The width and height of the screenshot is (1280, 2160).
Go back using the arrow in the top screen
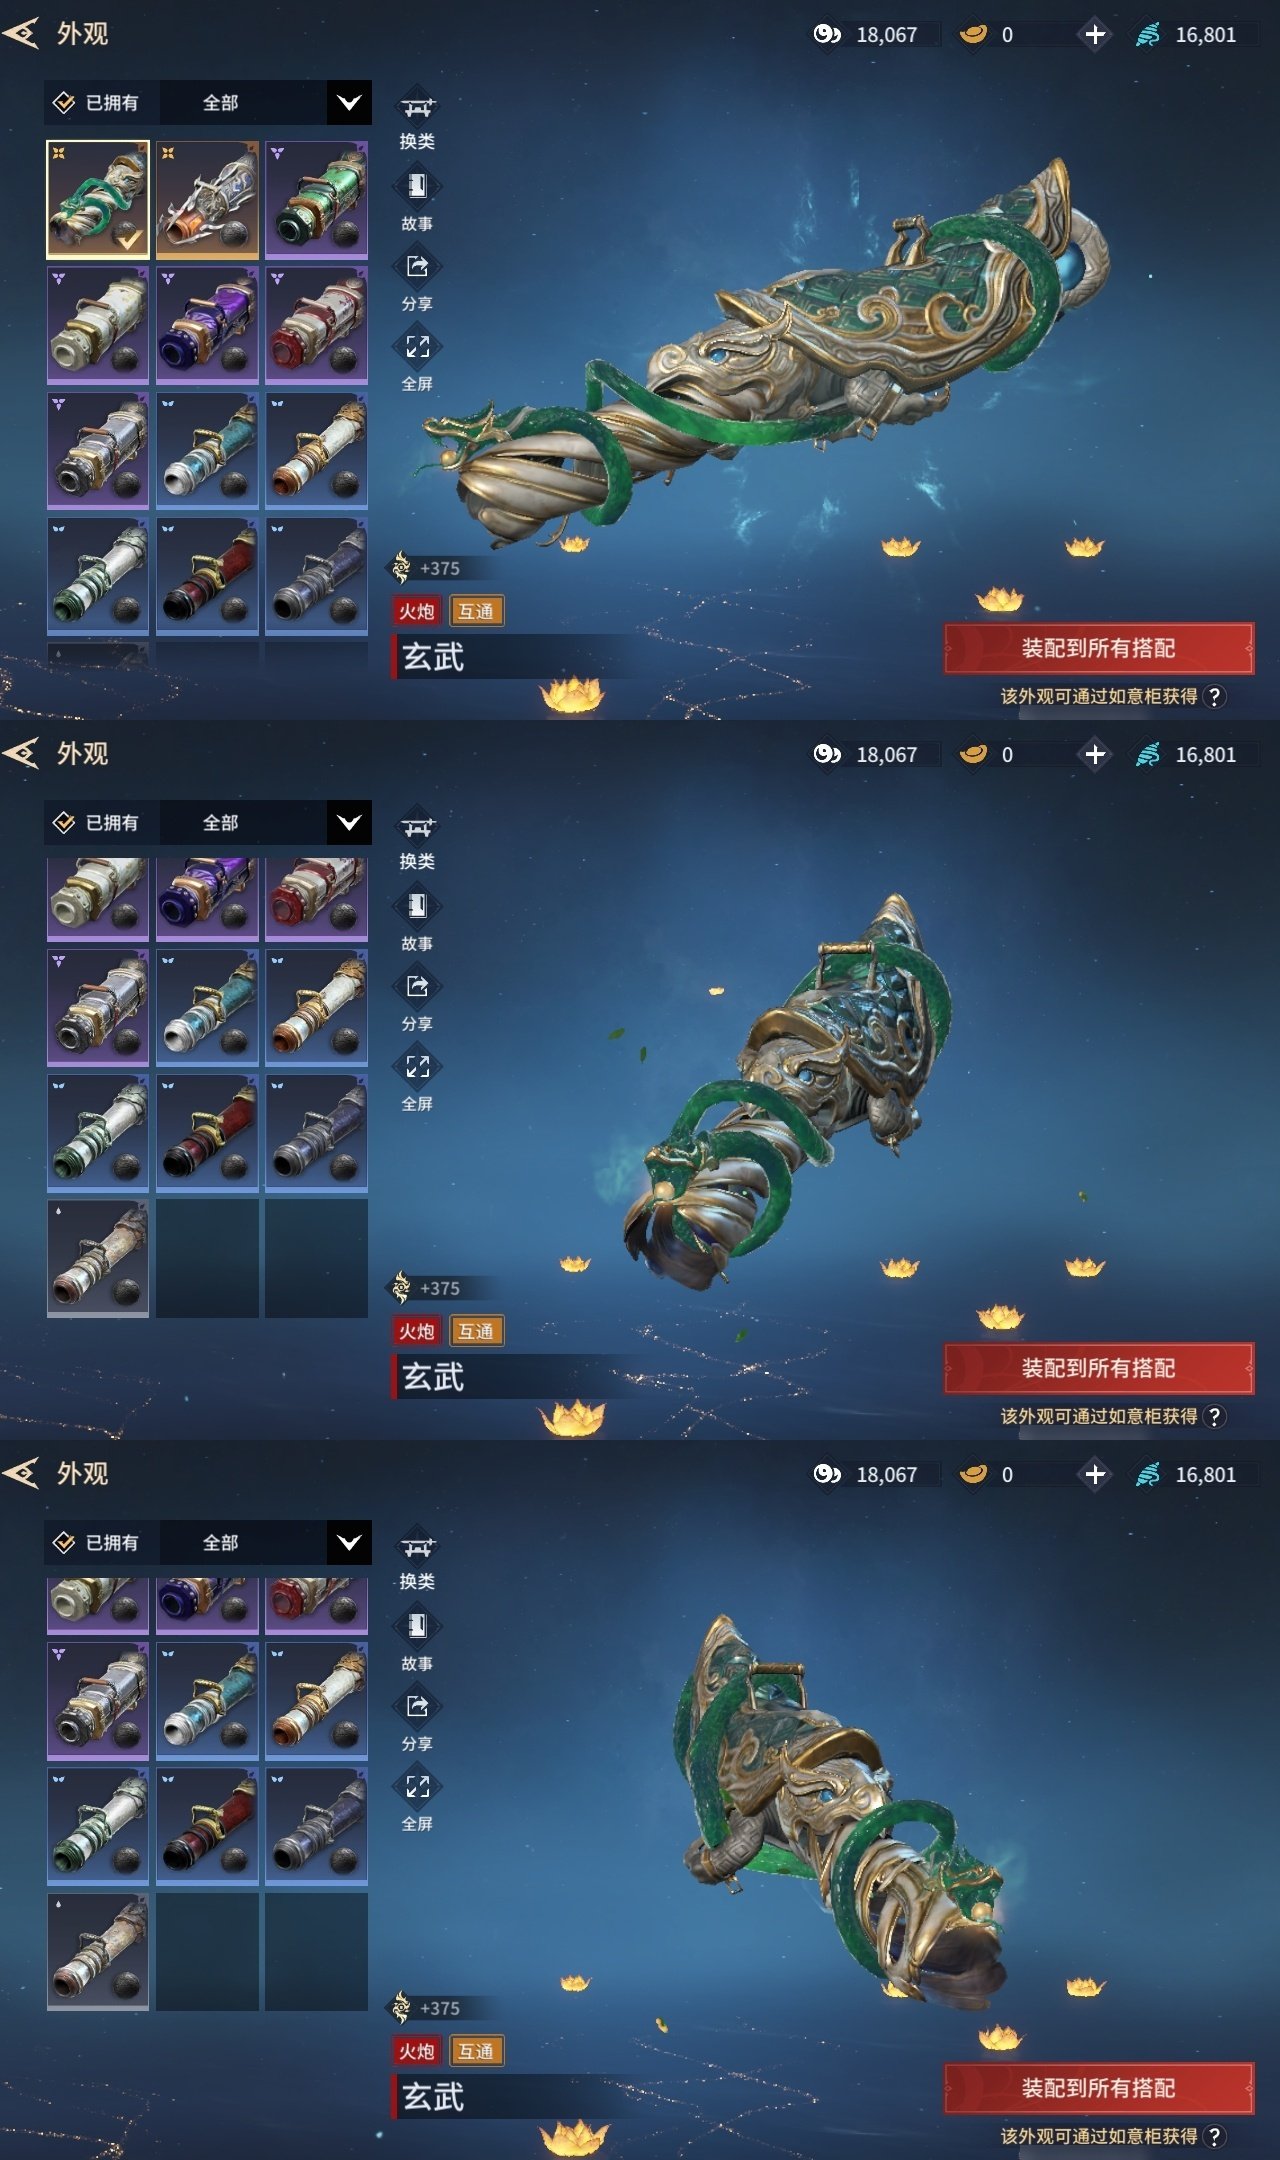pos(21,34)
